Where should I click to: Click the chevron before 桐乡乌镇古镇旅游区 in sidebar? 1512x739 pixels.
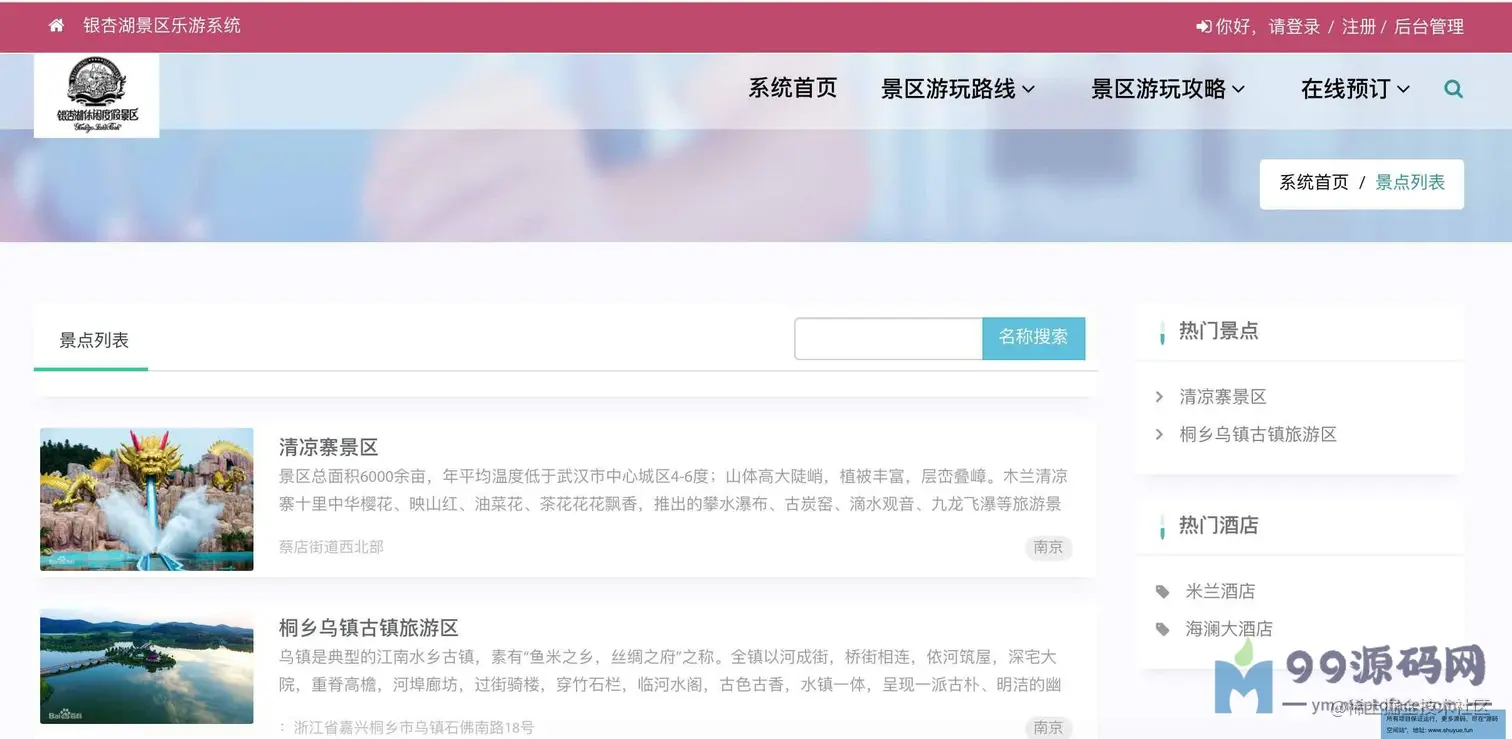(1159, 434)
